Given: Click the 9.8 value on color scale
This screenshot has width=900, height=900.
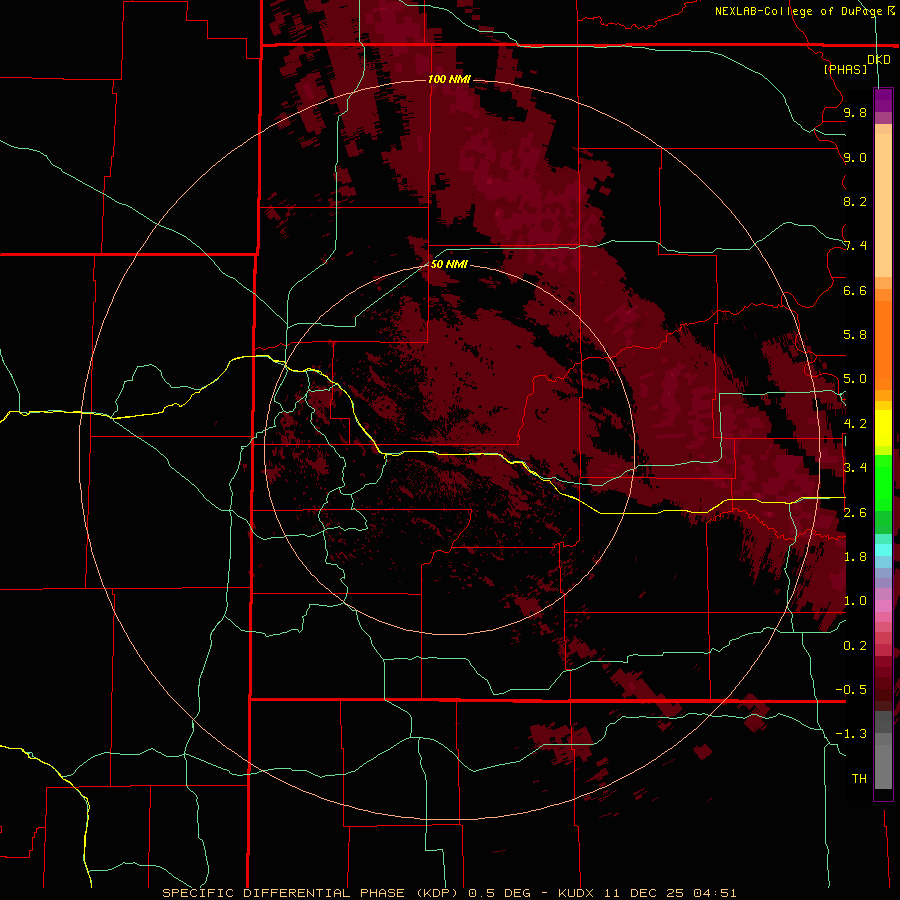Looking at the screenshot, I should click(x=855, y=112).
